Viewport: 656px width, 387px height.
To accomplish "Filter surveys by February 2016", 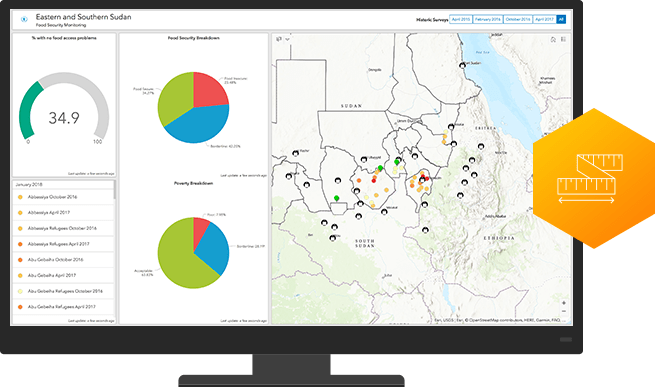I will pos(488,19).
